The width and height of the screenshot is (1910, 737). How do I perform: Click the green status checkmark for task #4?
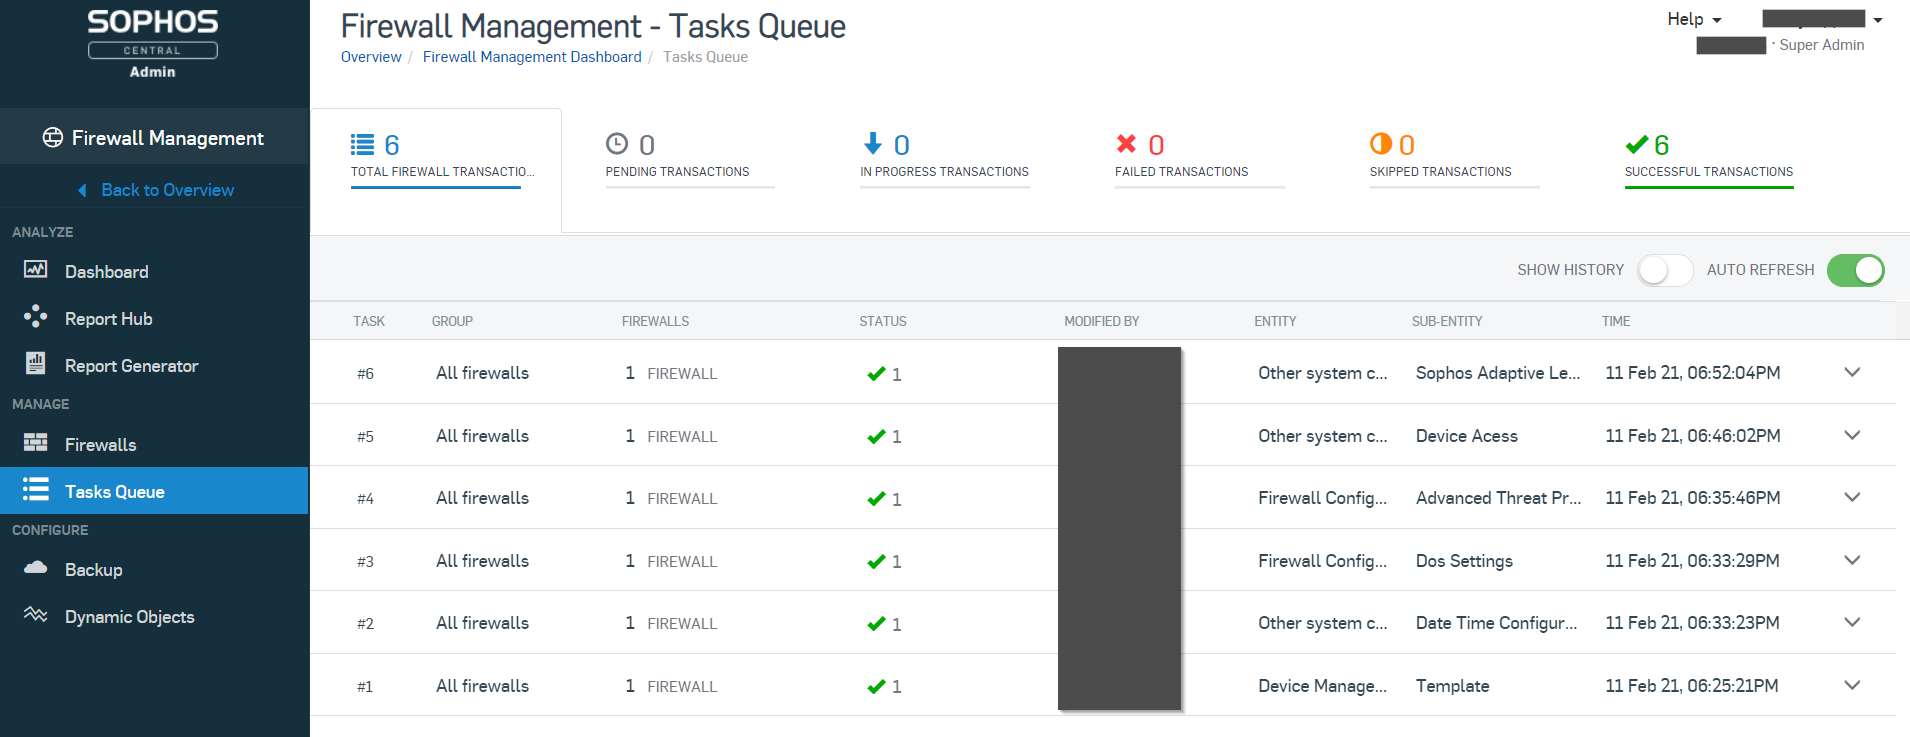point(876,499)
